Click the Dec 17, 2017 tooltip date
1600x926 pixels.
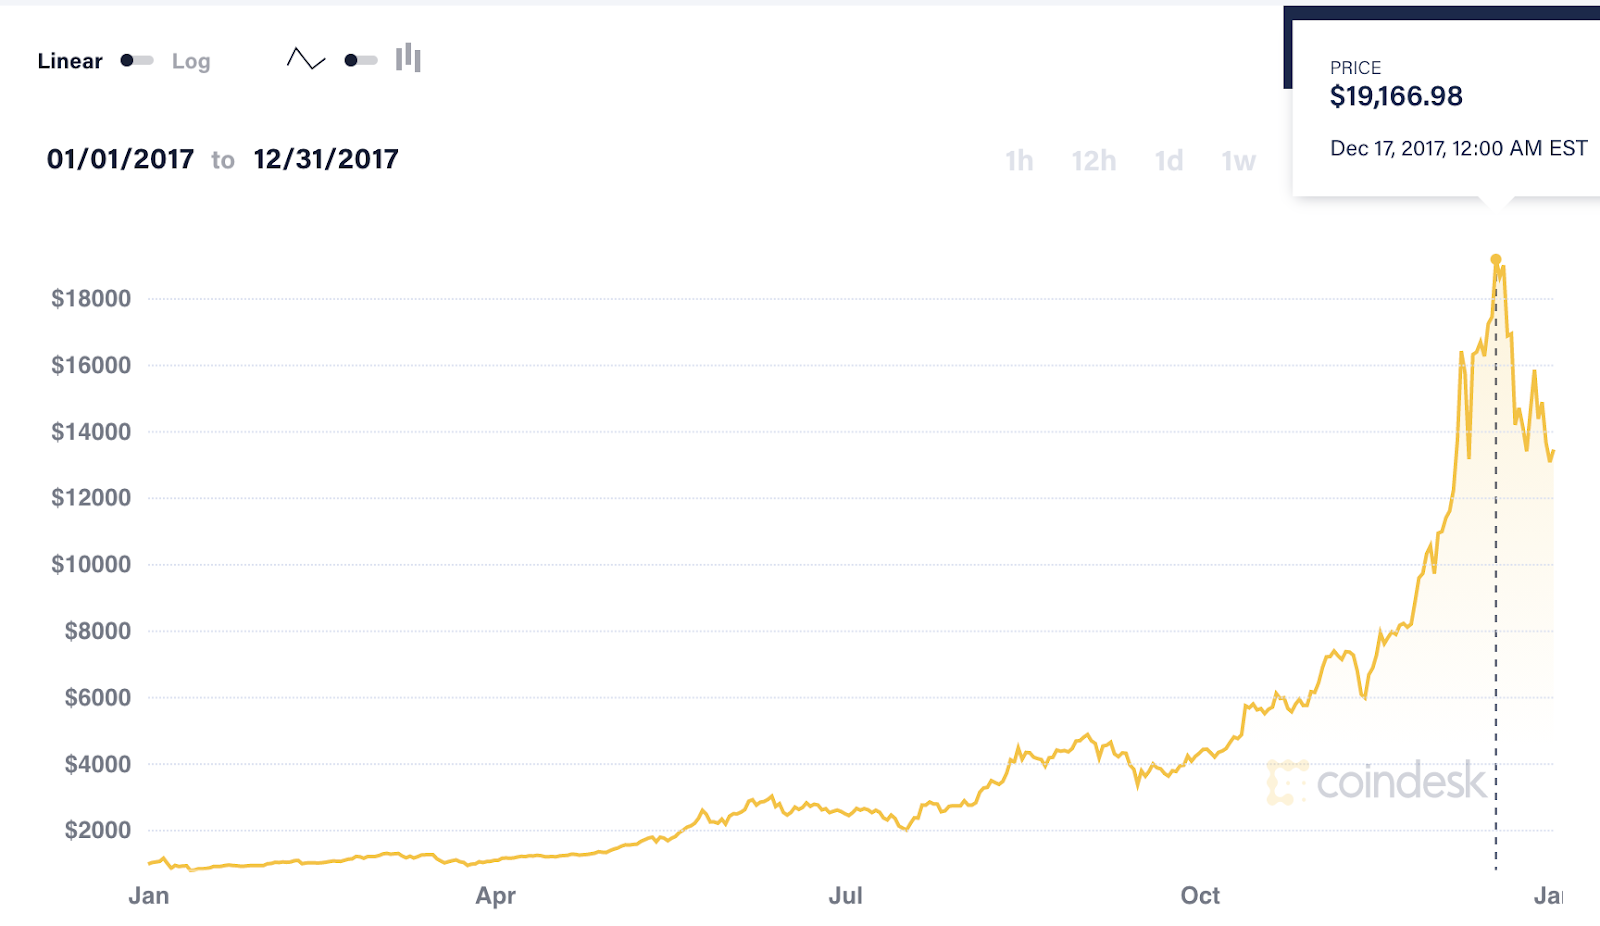1458,149
